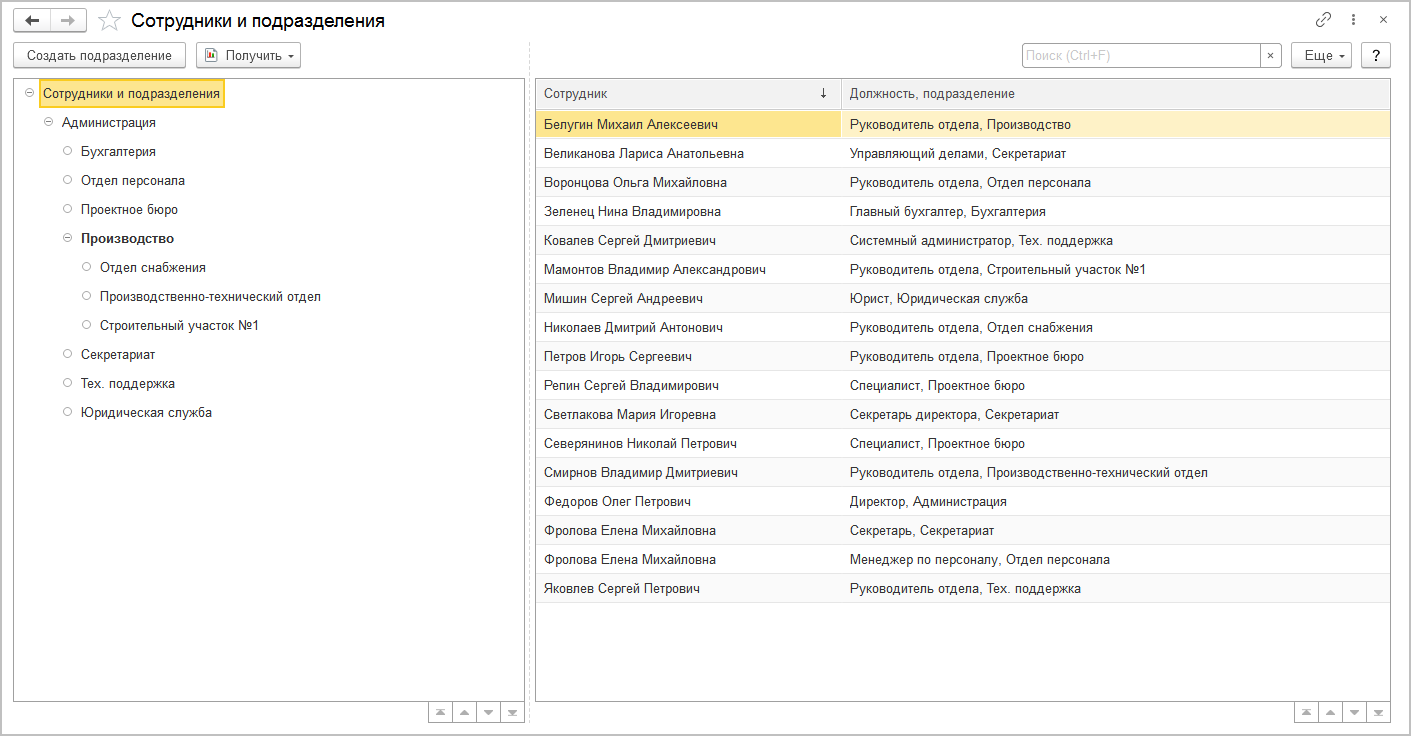Open the Еще menu
This screenshot has width=1411, height=736.
(x=1321, y=56)
